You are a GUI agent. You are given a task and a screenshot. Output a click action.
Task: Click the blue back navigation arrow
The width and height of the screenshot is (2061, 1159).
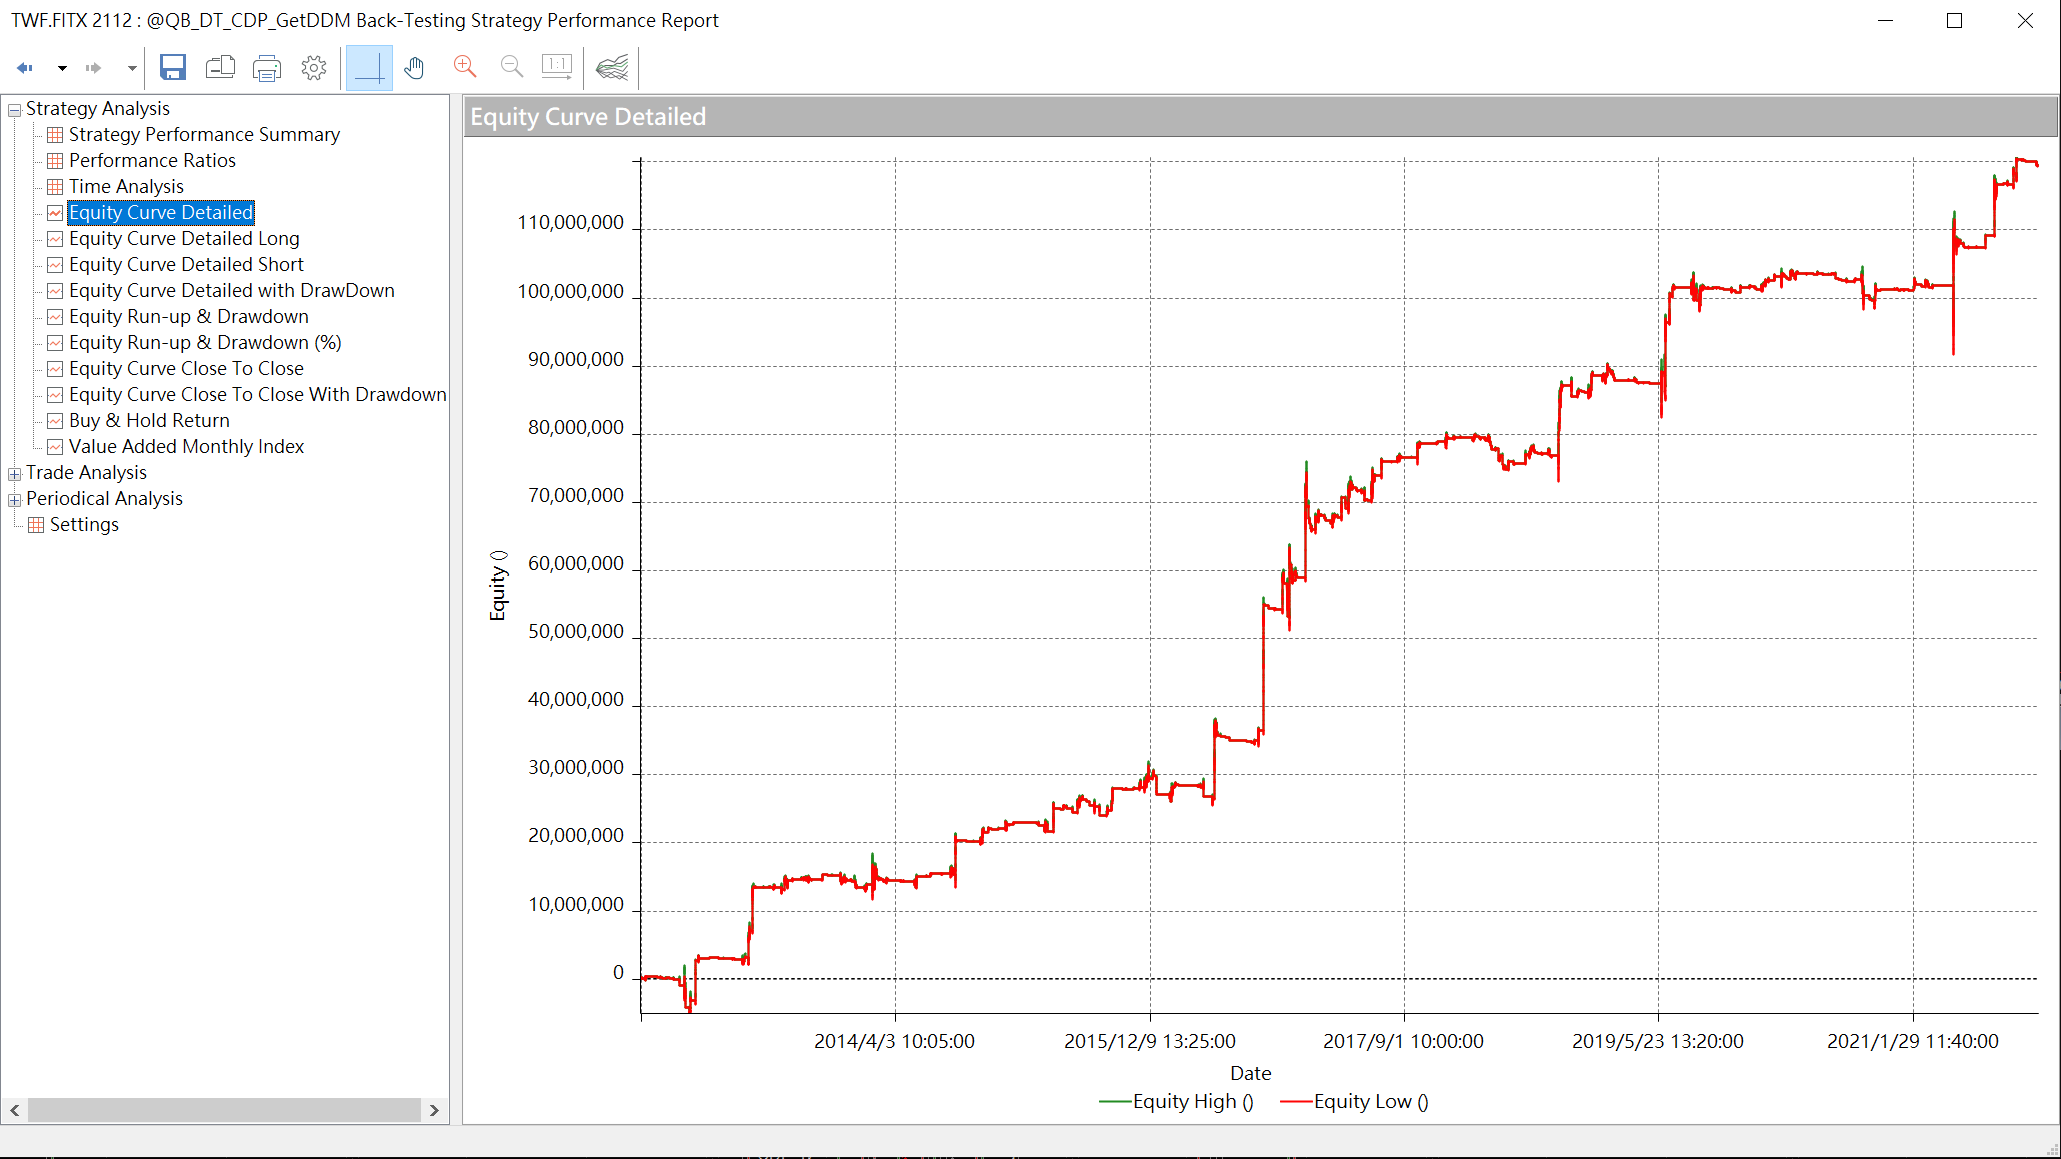tap(25, 68)
